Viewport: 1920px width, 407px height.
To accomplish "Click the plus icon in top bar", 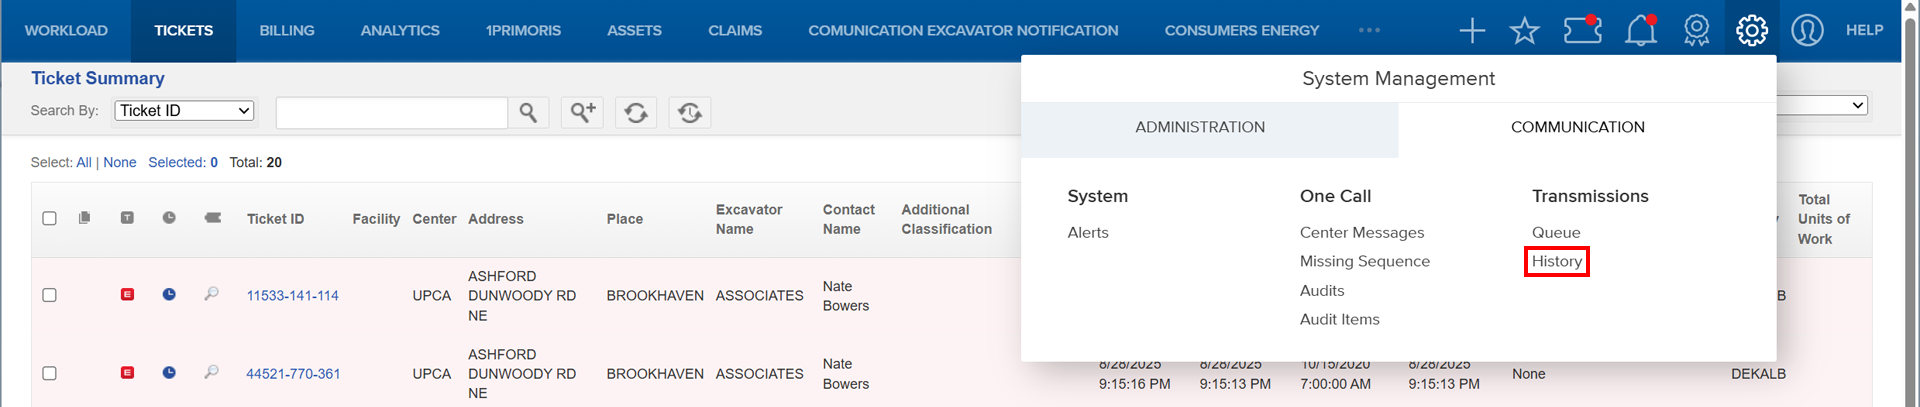I will pos(1472,30).
